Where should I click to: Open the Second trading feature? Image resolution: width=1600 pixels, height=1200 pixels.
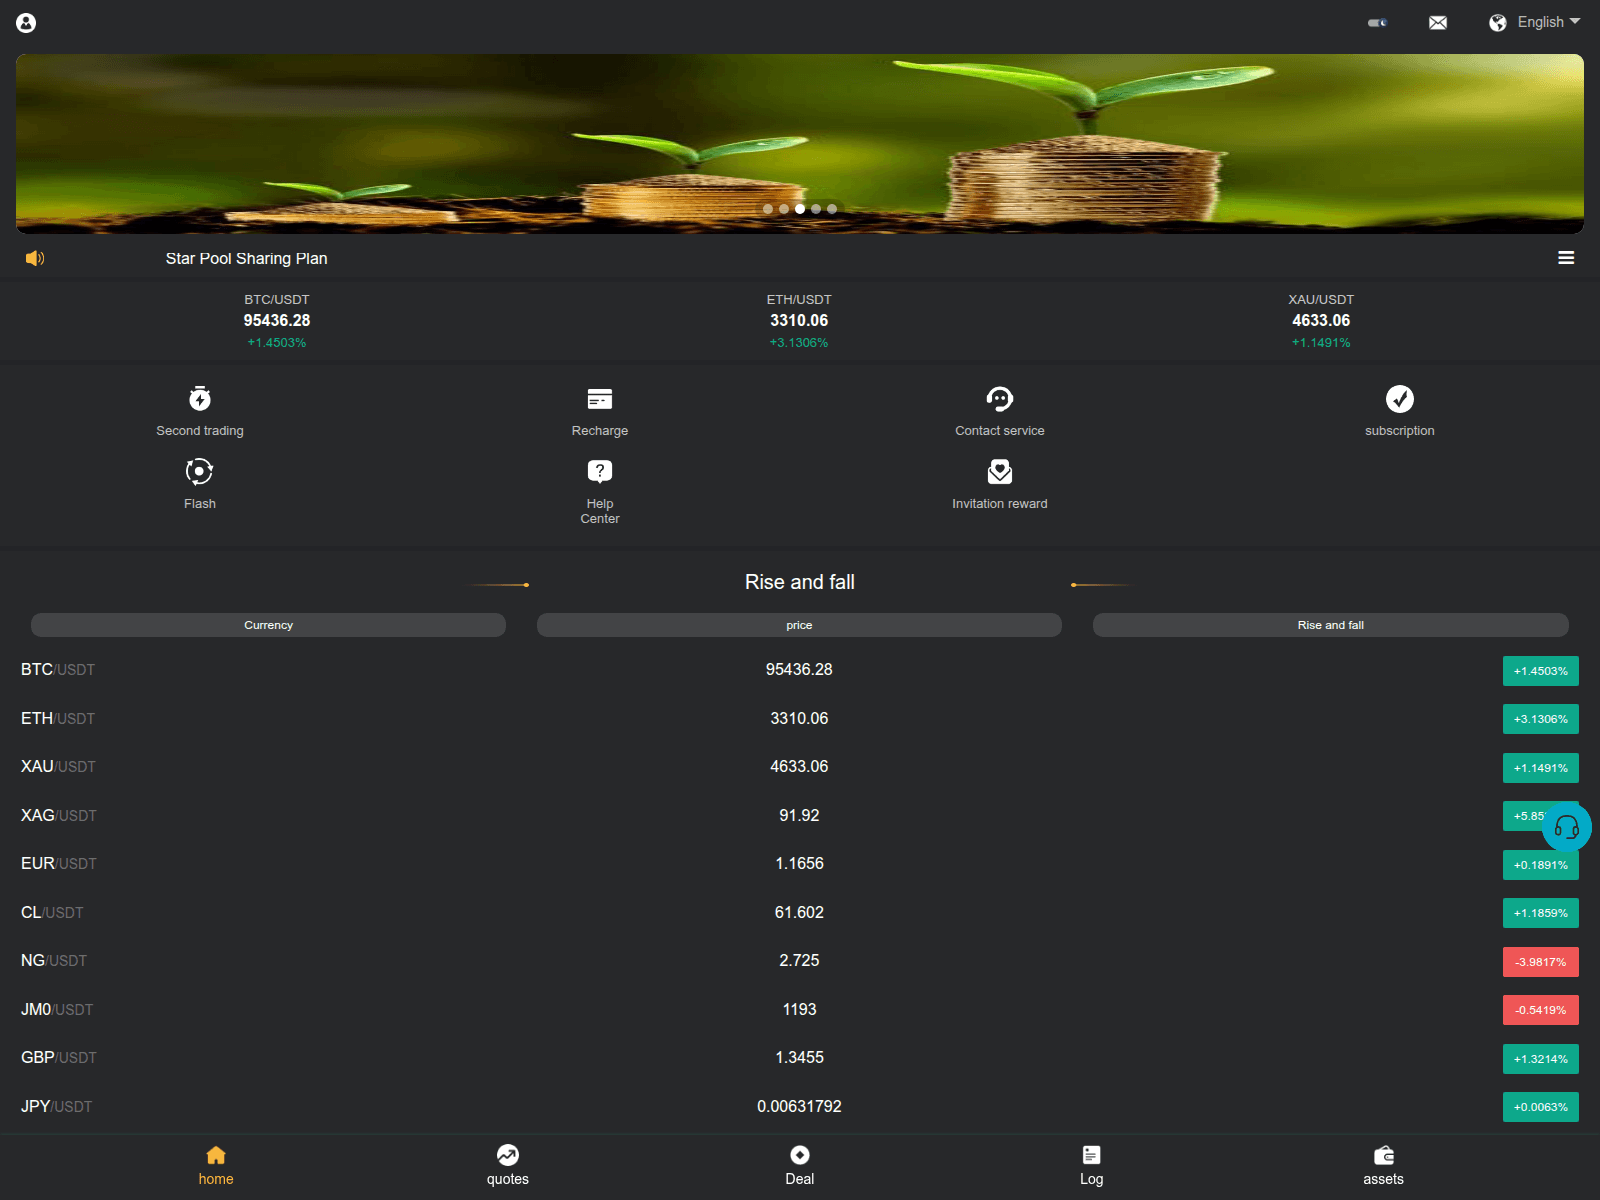(199, 410)
